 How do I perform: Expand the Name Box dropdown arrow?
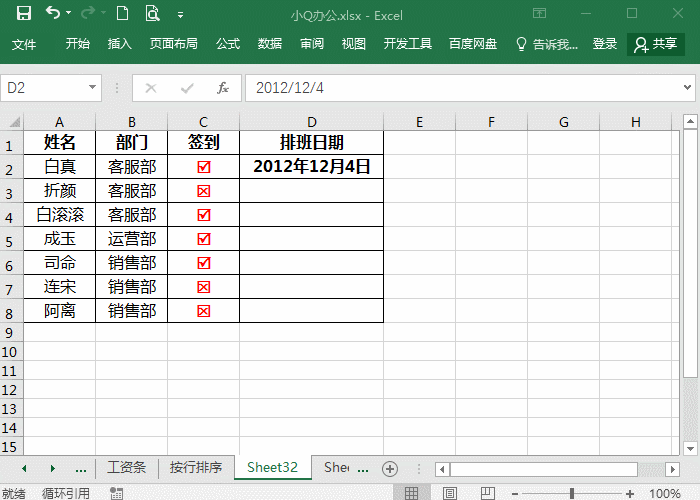coord(92,87)
